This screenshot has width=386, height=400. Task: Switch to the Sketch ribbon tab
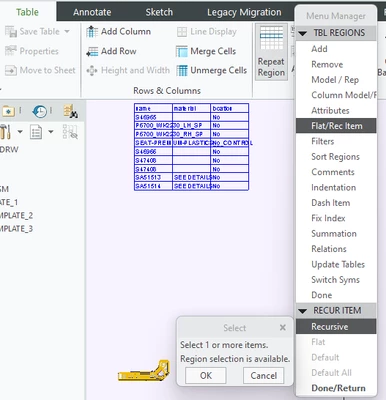[x=159, y=12]
